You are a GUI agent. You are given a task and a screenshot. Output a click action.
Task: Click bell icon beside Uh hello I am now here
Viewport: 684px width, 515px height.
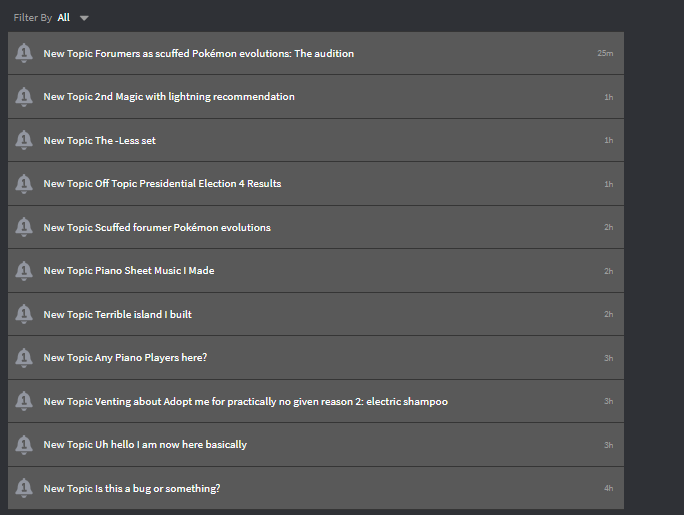pyautogui.click(x=24, y=444)
